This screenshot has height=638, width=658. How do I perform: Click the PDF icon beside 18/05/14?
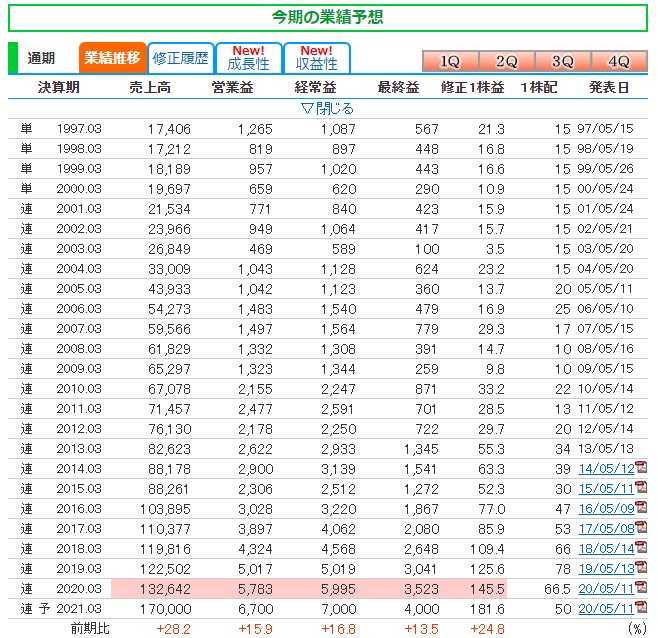tap(641, 548)
